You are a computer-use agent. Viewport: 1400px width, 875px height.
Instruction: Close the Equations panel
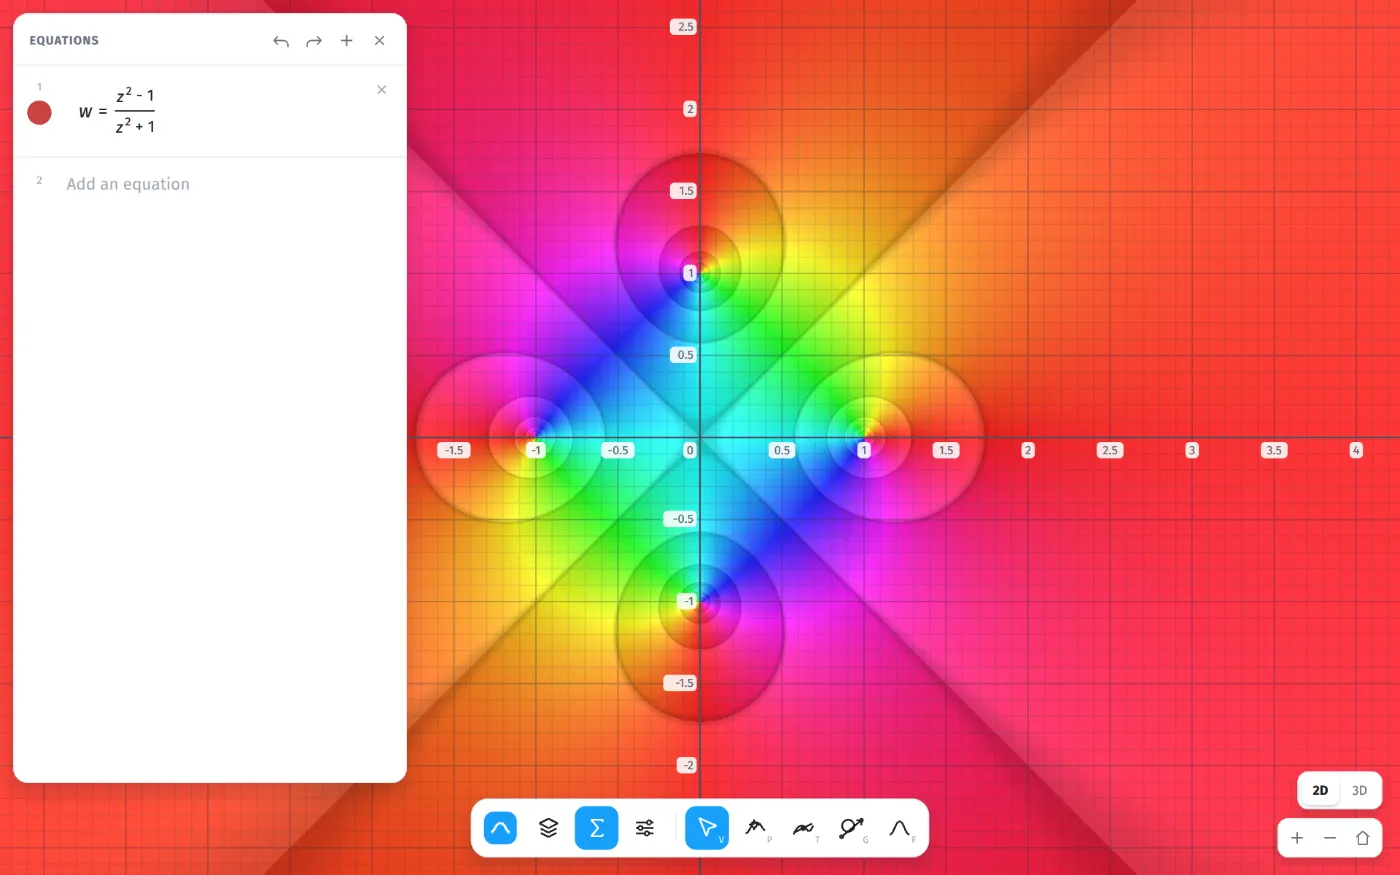coord(380,41)
